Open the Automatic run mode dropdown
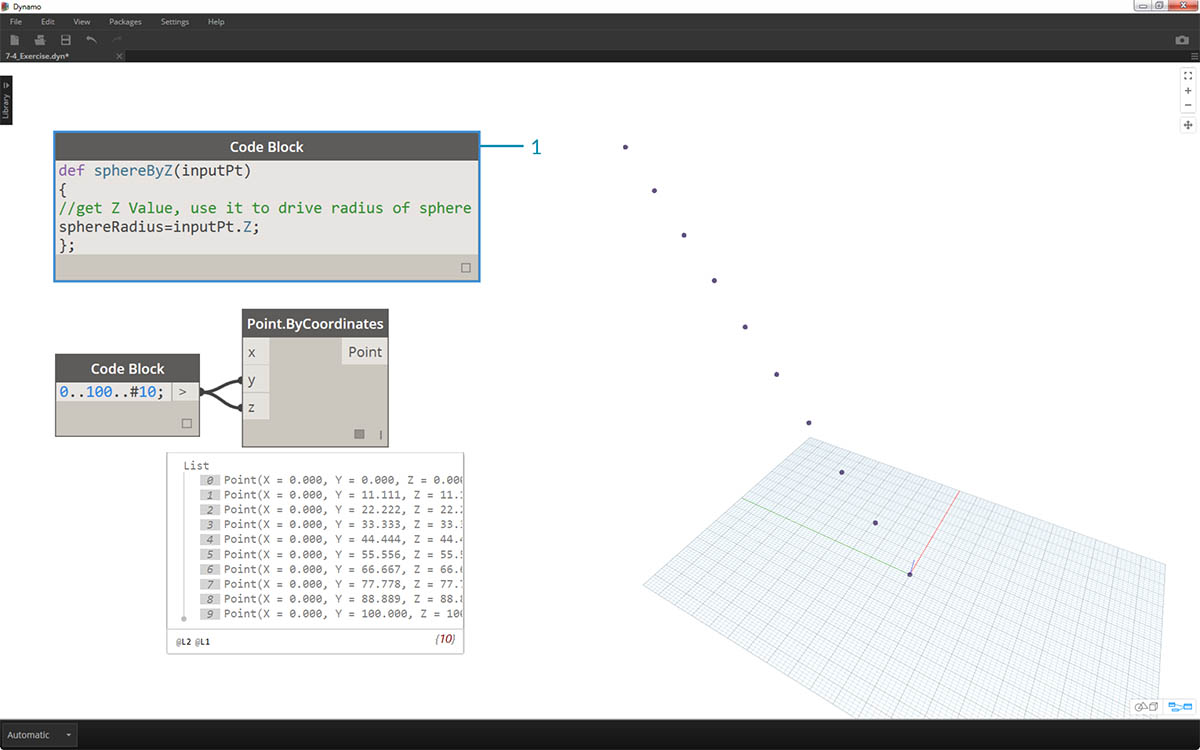The height and width of the screenshot is (750, 1200). pyautogui.click(x=40, y=735)
